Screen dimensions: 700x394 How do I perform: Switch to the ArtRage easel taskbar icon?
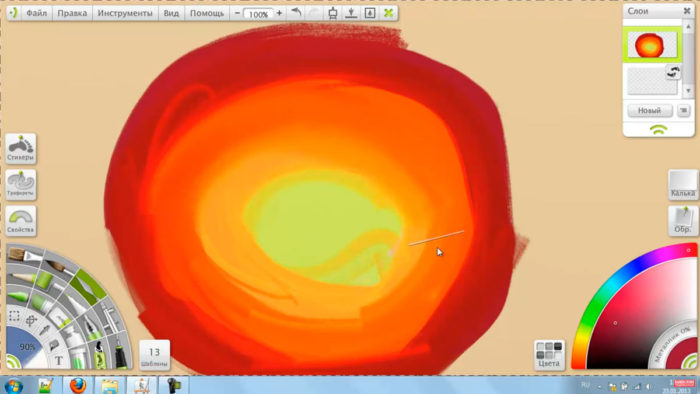click(142, 386)
